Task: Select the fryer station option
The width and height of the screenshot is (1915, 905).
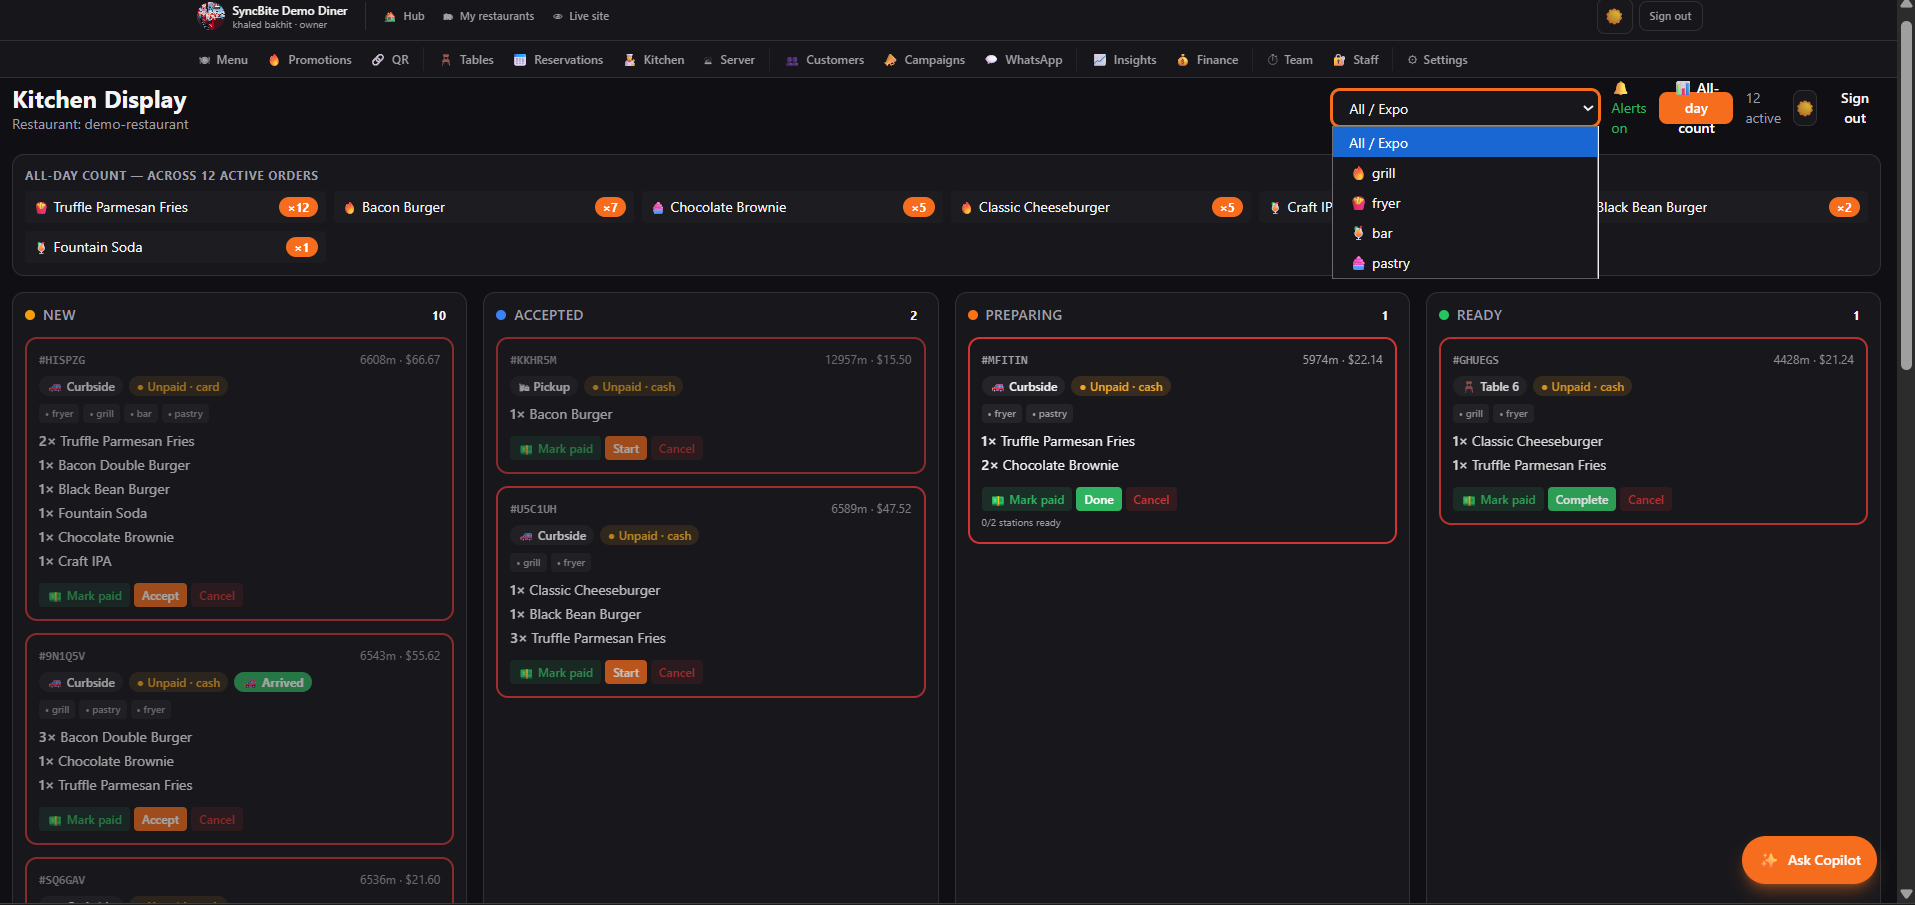Action: point(1465,203)
